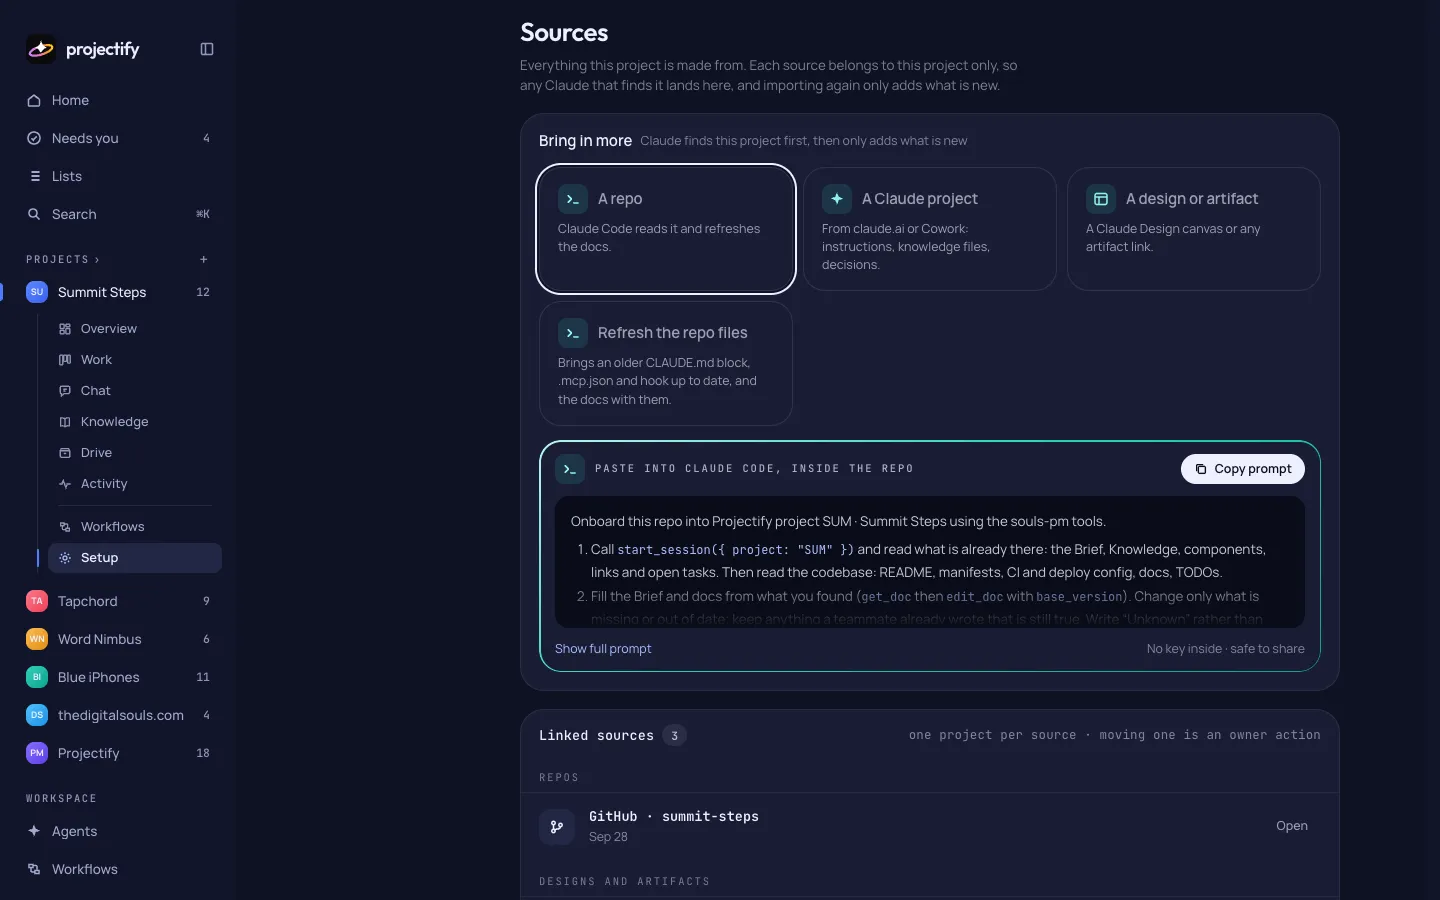Open the Tapchord project

[120, 601]
